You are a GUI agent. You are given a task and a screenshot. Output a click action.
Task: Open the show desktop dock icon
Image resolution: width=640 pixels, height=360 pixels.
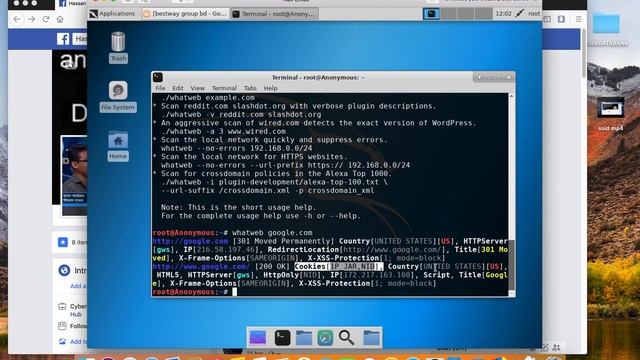258,338
